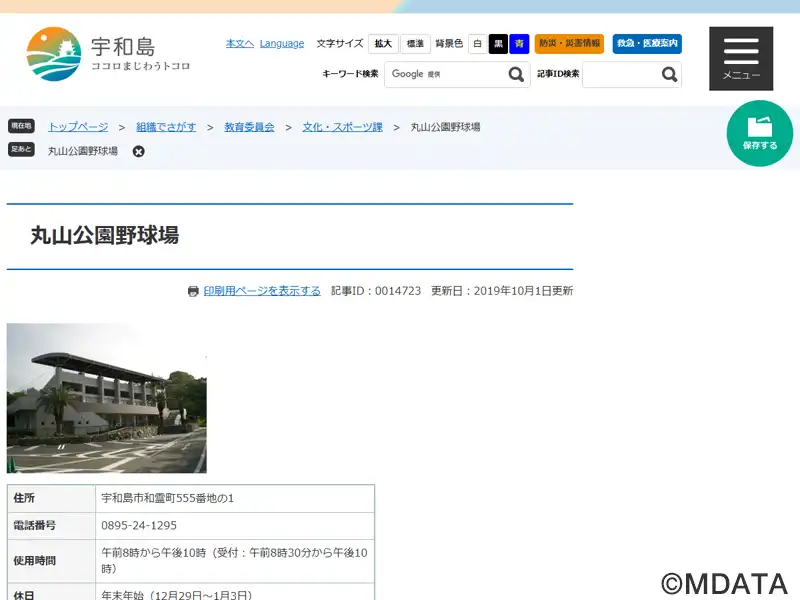The image size is (800, 600).
Task: Click the Language link
Action: [282, 44]
